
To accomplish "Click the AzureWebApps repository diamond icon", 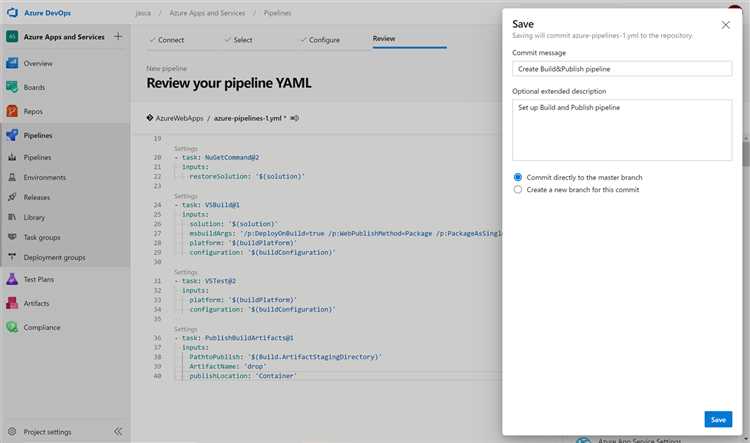I will (x=150, y=118).
